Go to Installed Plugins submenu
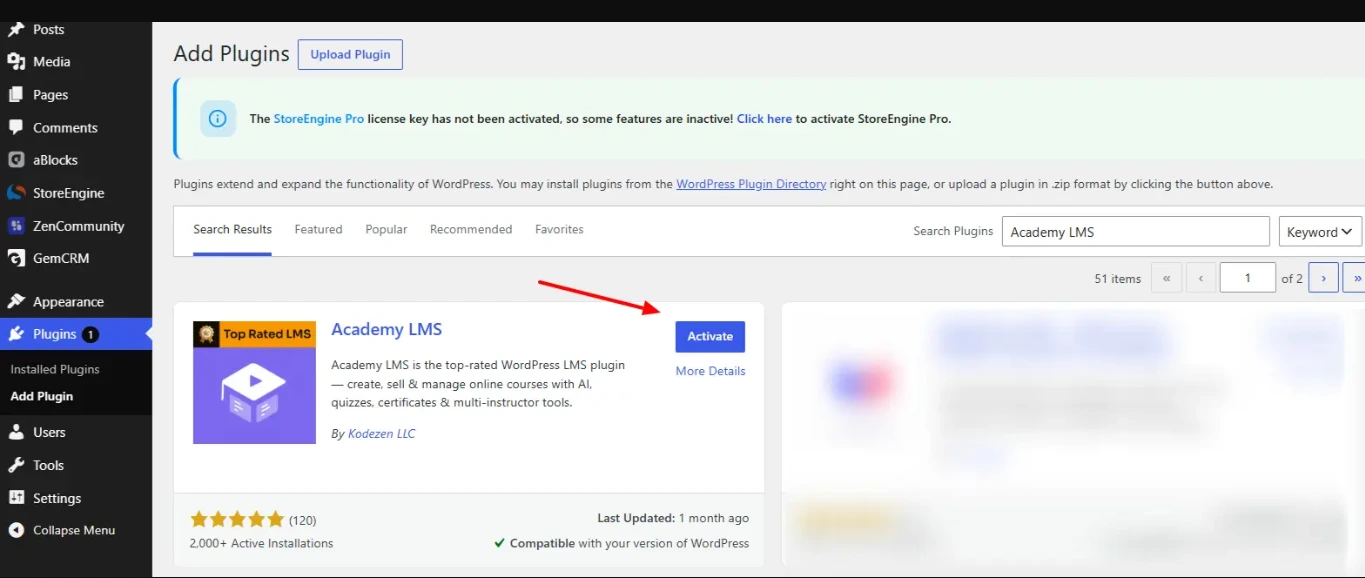This screenshot has width=1365, height=578. point(55,370)
